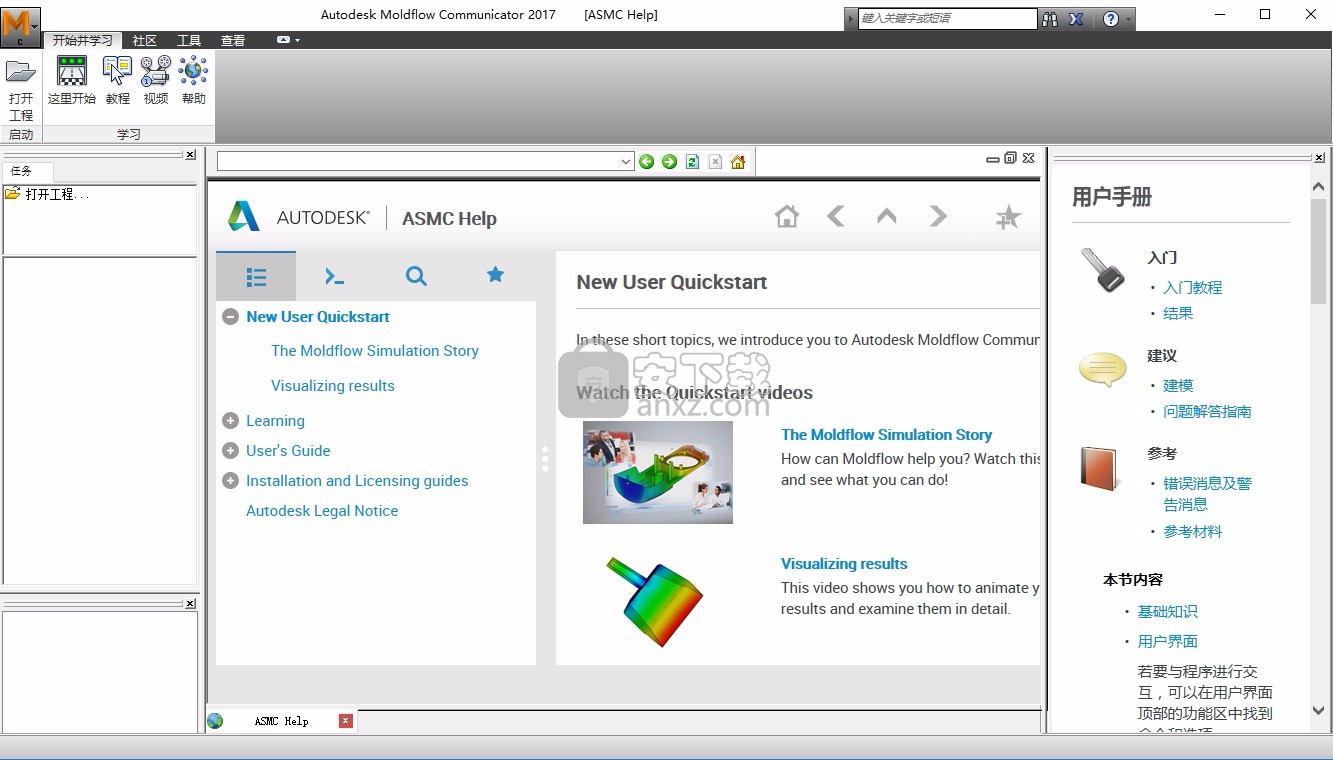Expand the search box left arrow
The width and height of the screenshot is (1333, 760).
[851, 19]
